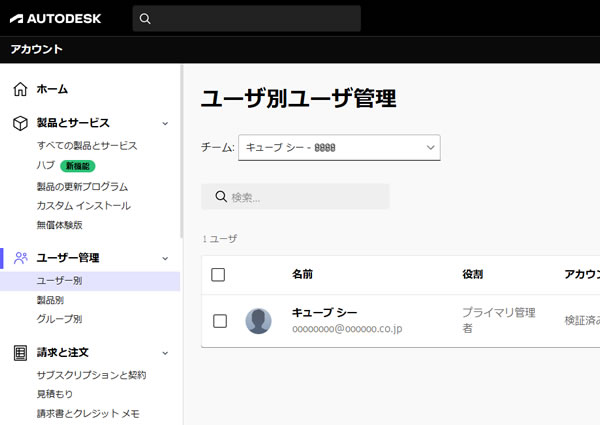The width and height of the screenshot is (600, 425).
Task: Select 製品別 in sidebar
Action: pos(50,300)
